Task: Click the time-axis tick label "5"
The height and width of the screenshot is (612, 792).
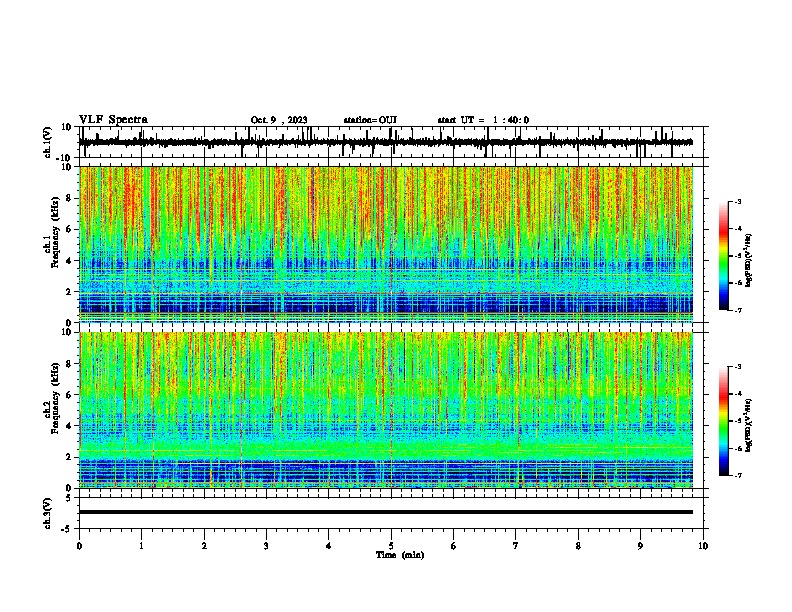Action: click(391, 546)
